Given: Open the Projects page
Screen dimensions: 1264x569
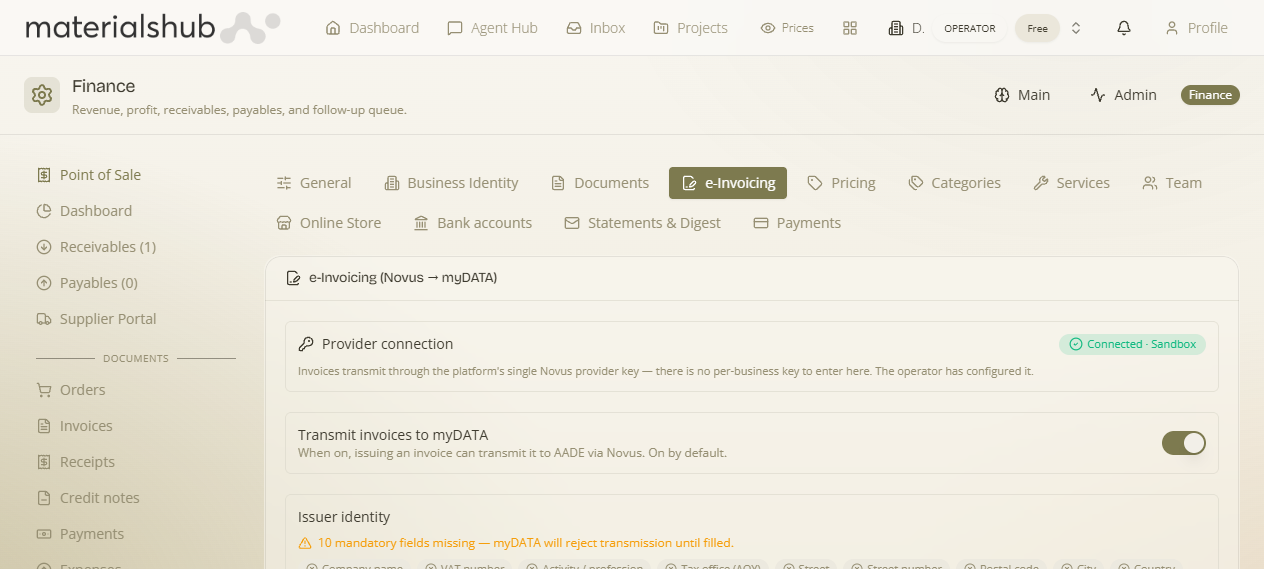Looking at the screenshot, I should tap(690, 28).
